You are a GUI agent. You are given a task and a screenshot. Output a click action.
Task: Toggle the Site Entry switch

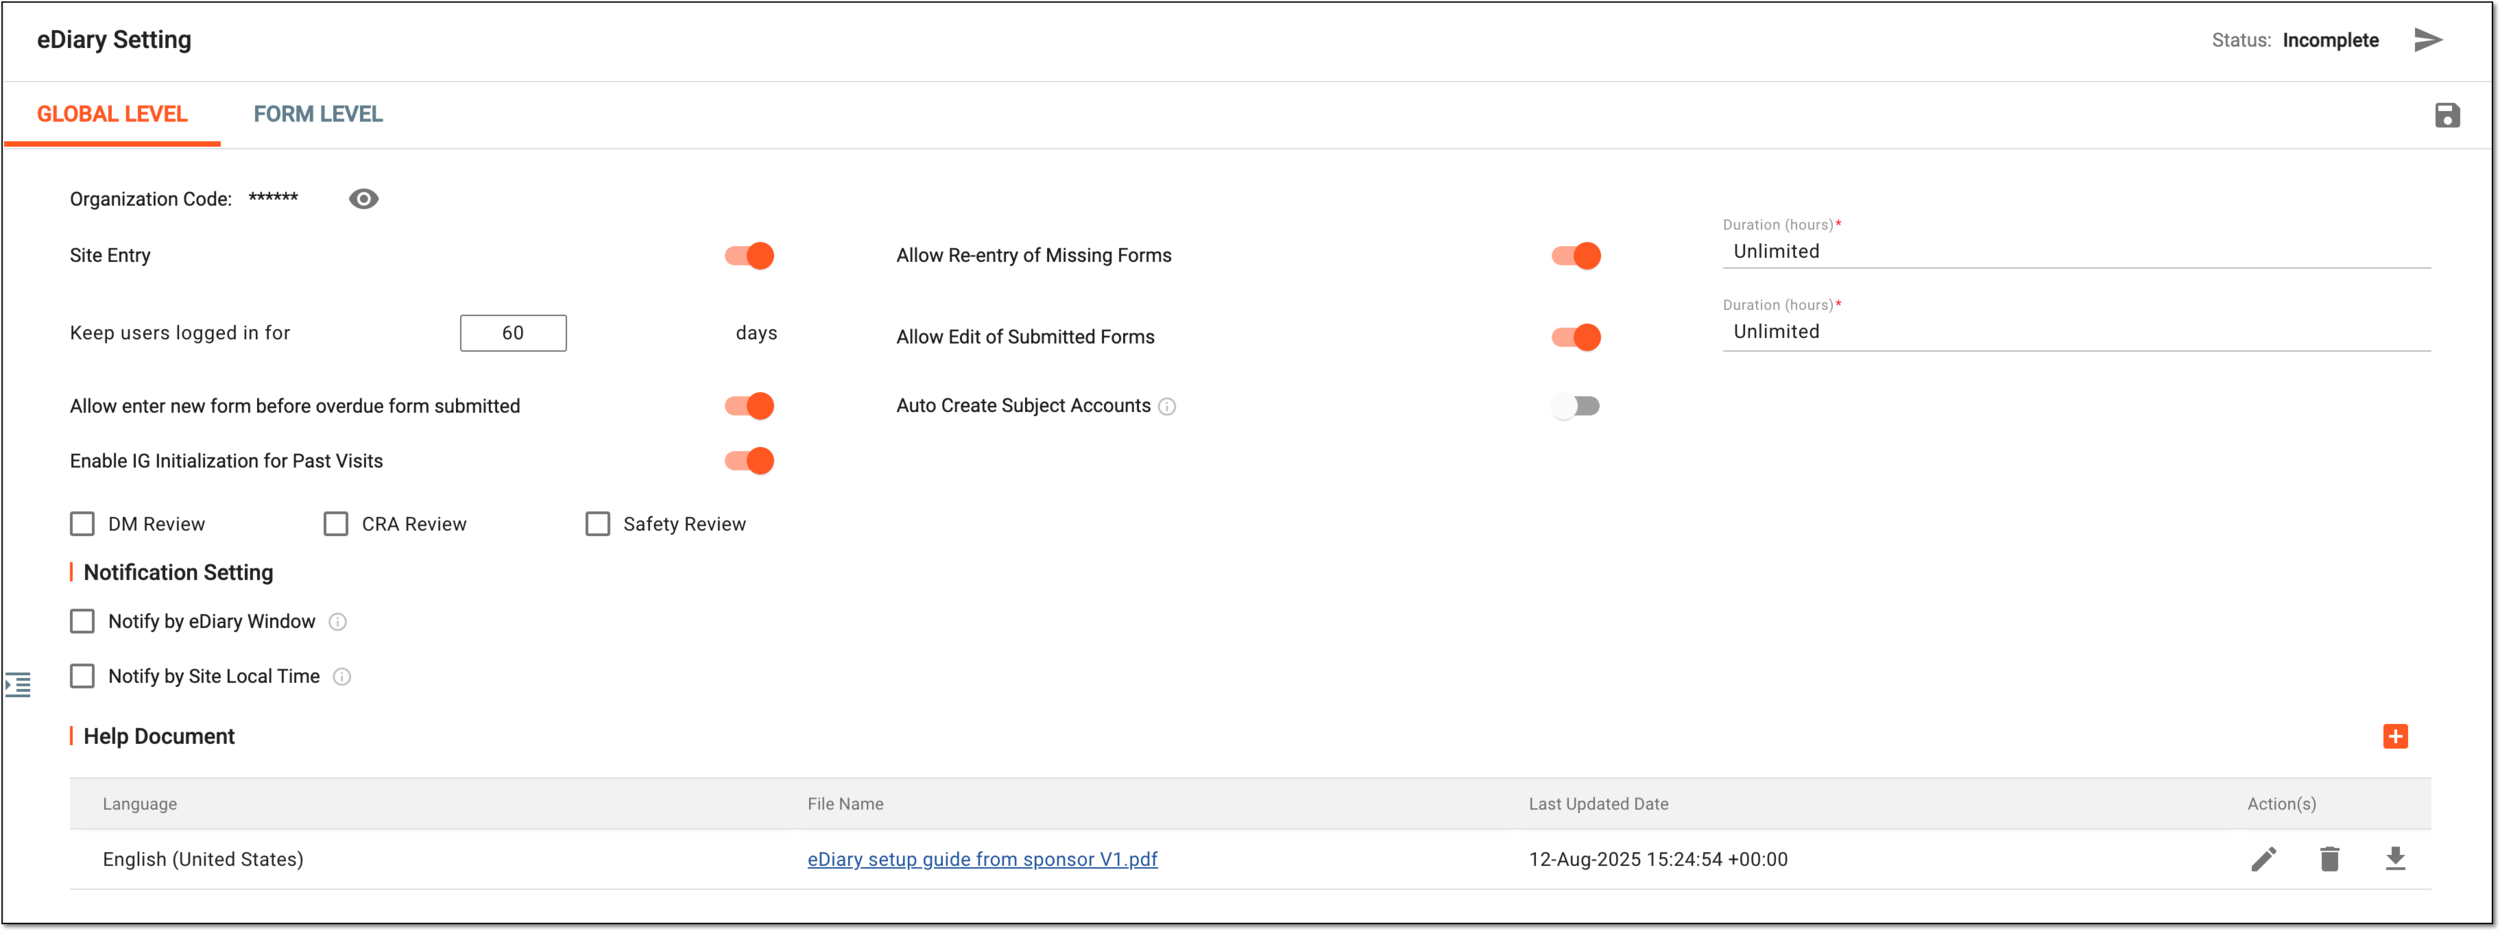click(x=750, y=256)
